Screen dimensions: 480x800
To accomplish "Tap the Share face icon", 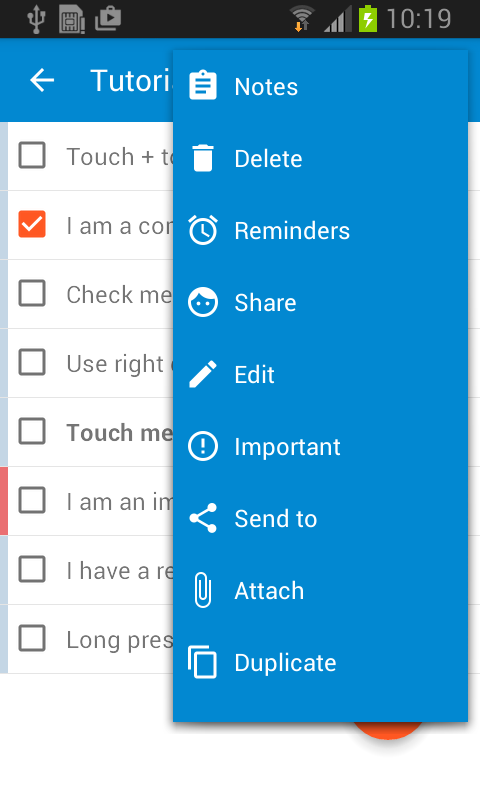I will tap(203, 302).
